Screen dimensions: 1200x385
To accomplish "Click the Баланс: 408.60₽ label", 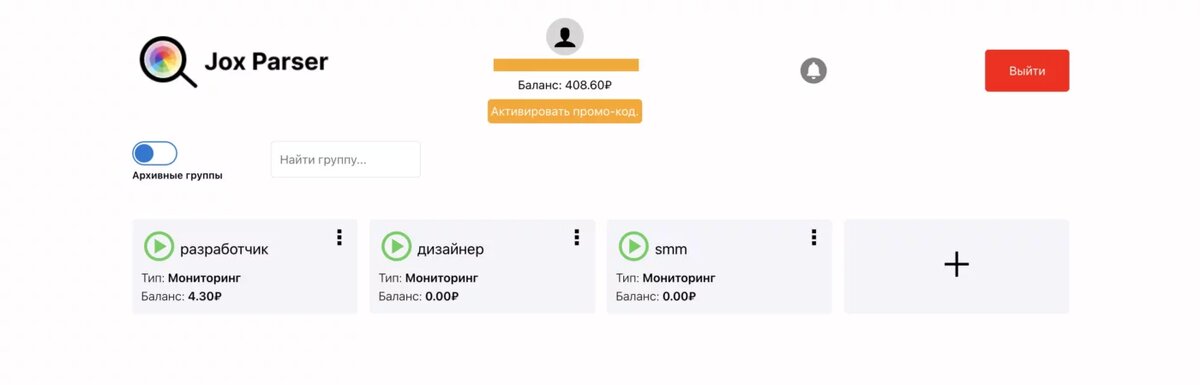I will [x=565, y=86].
